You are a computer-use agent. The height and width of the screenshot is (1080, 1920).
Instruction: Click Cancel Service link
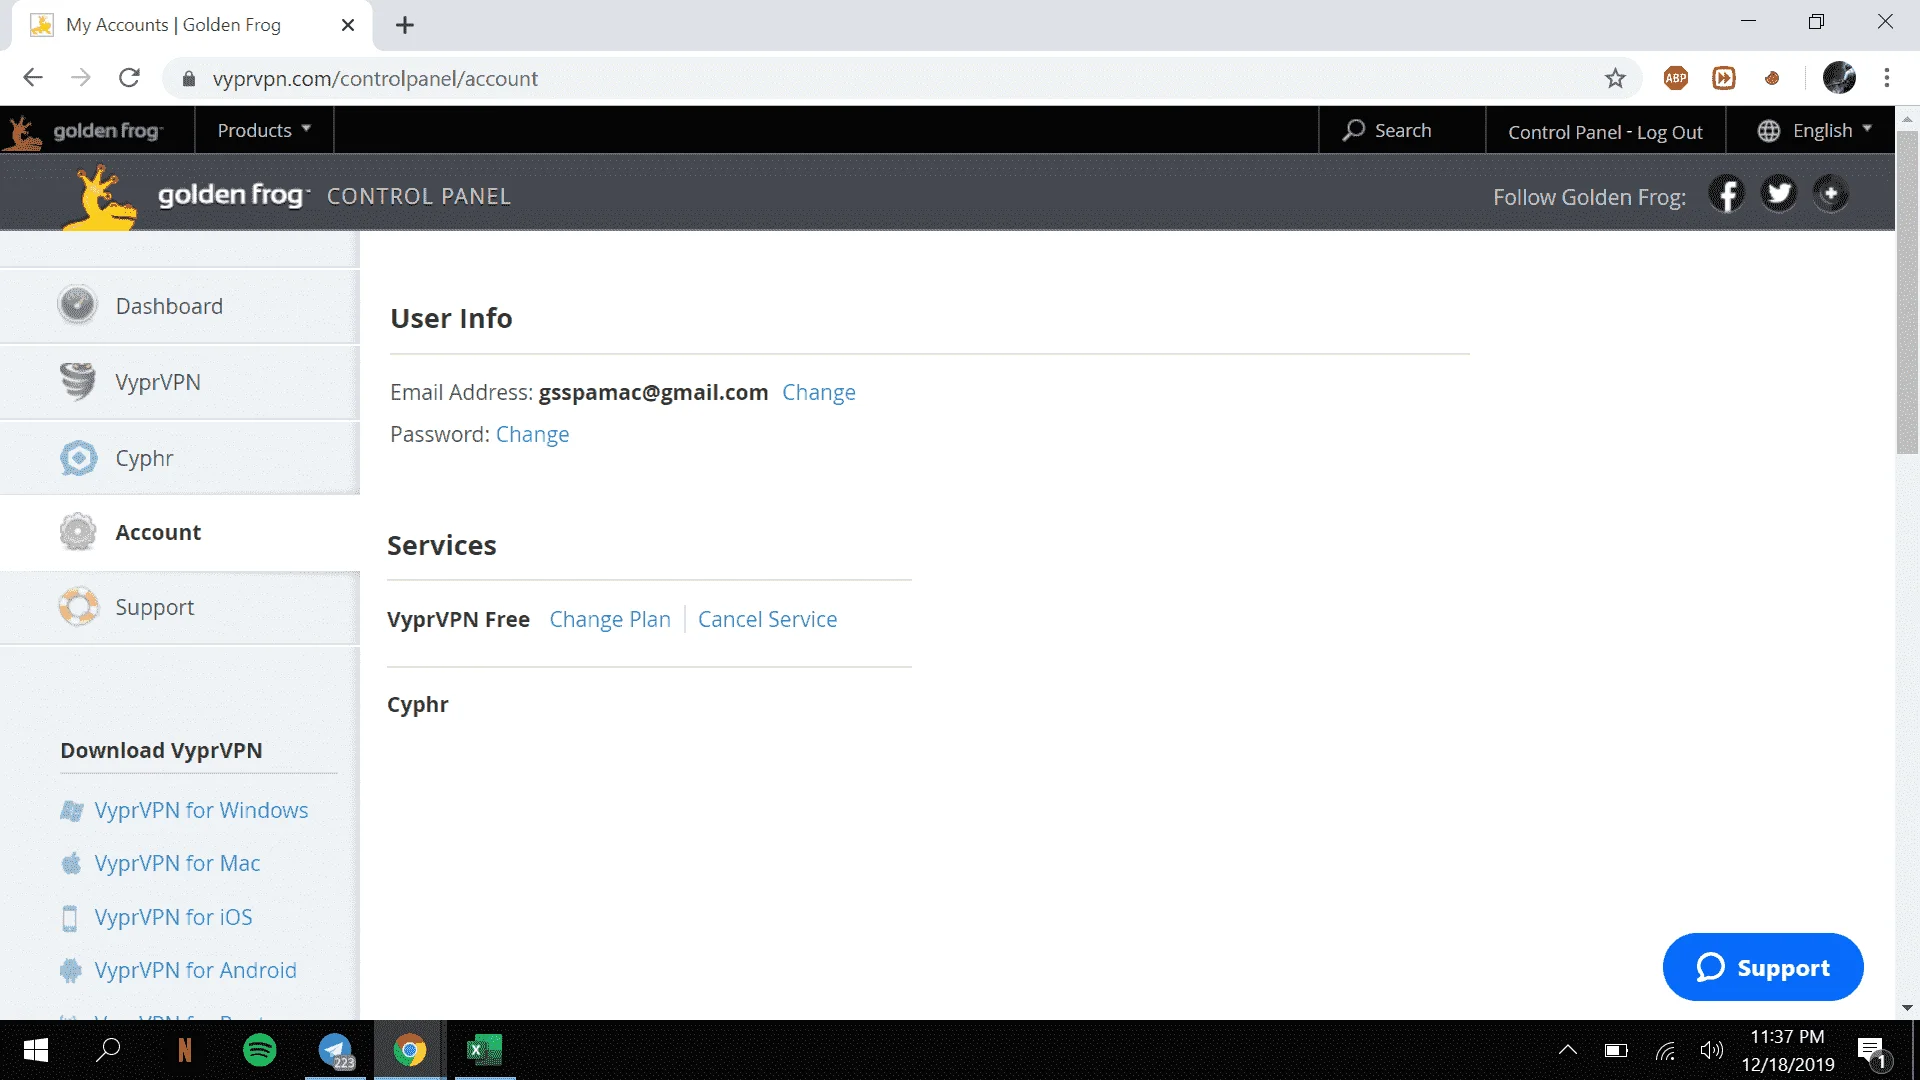coord(767,619)
